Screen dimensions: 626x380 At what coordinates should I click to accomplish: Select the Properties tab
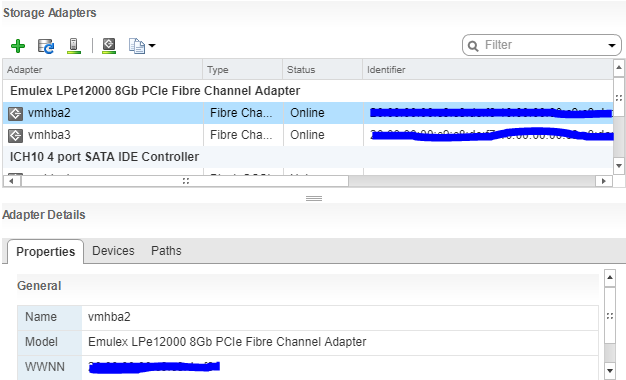point(46,251)
